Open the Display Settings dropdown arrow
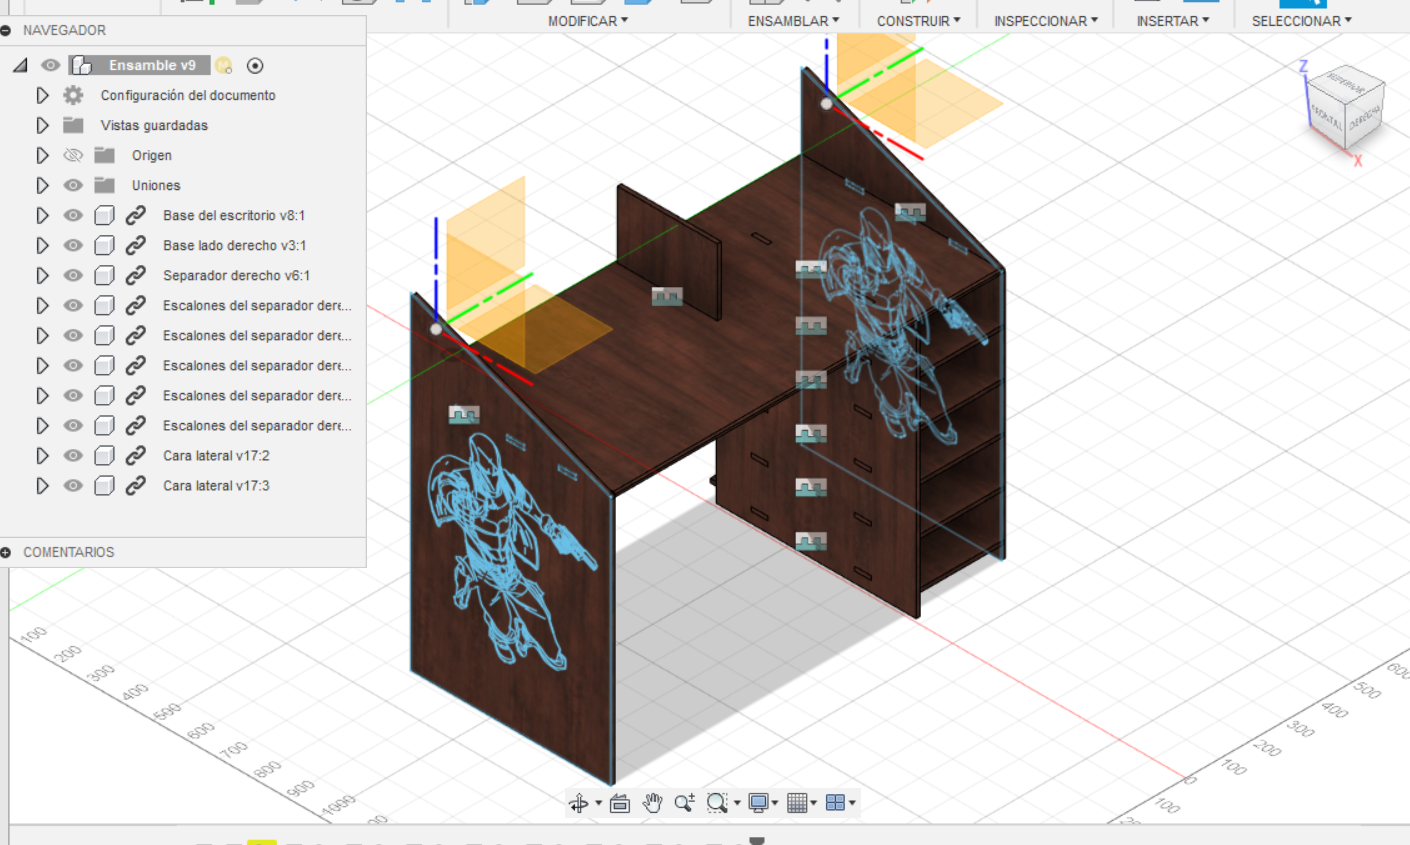 [775, 803]
